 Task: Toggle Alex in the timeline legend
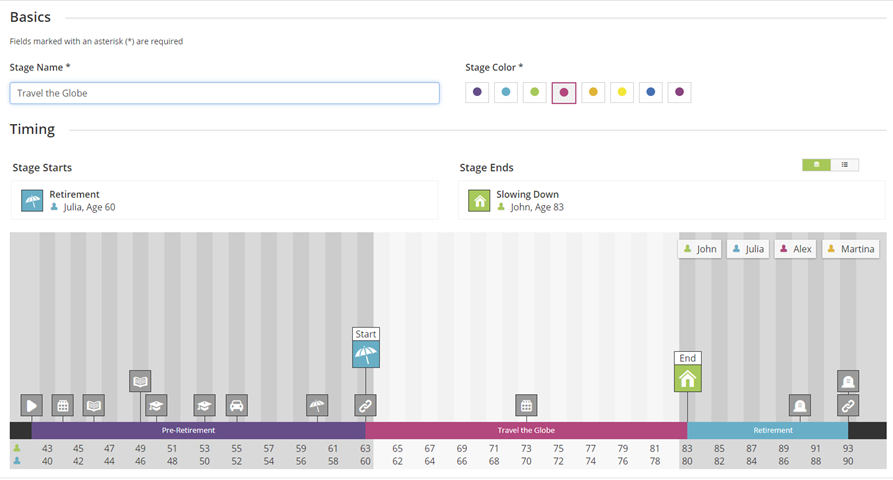pyautogui.click(x=796, y=249)
